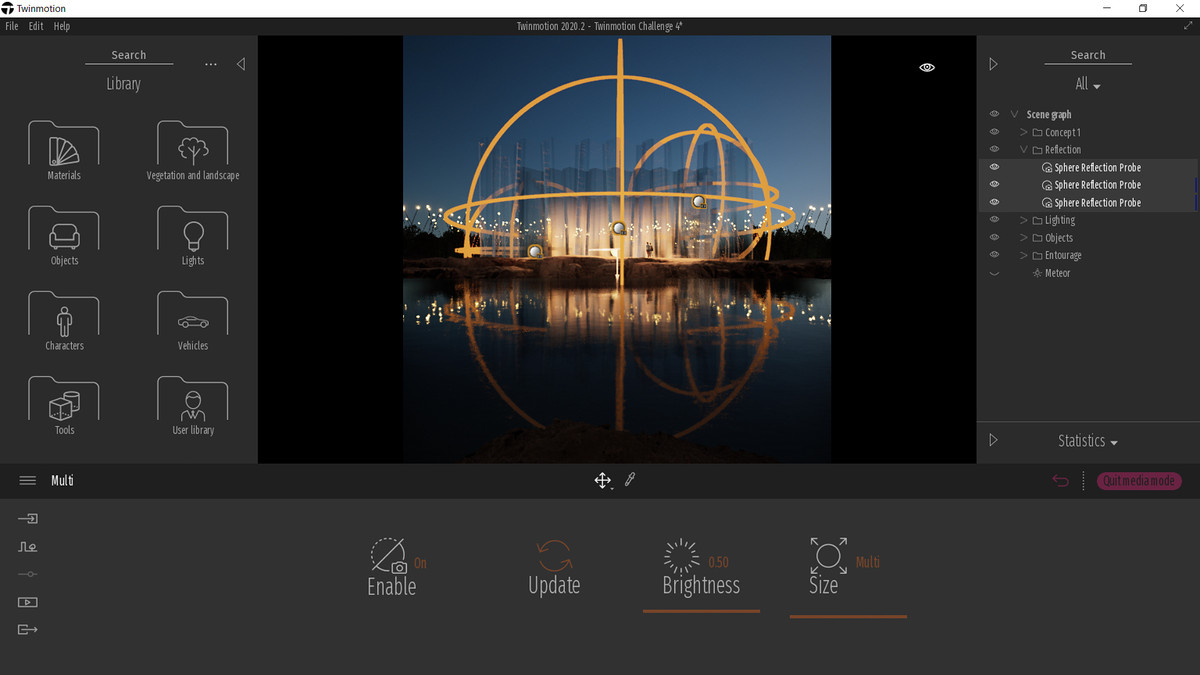Open the Tools library folder
Viewport: 1200px width, 675px height.
(x=64, y=406)
